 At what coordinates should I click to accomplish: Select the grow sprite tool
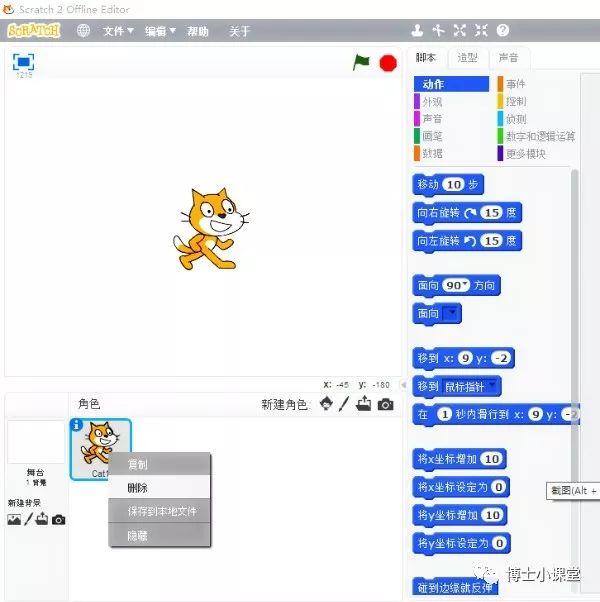[x=460, y=30]
